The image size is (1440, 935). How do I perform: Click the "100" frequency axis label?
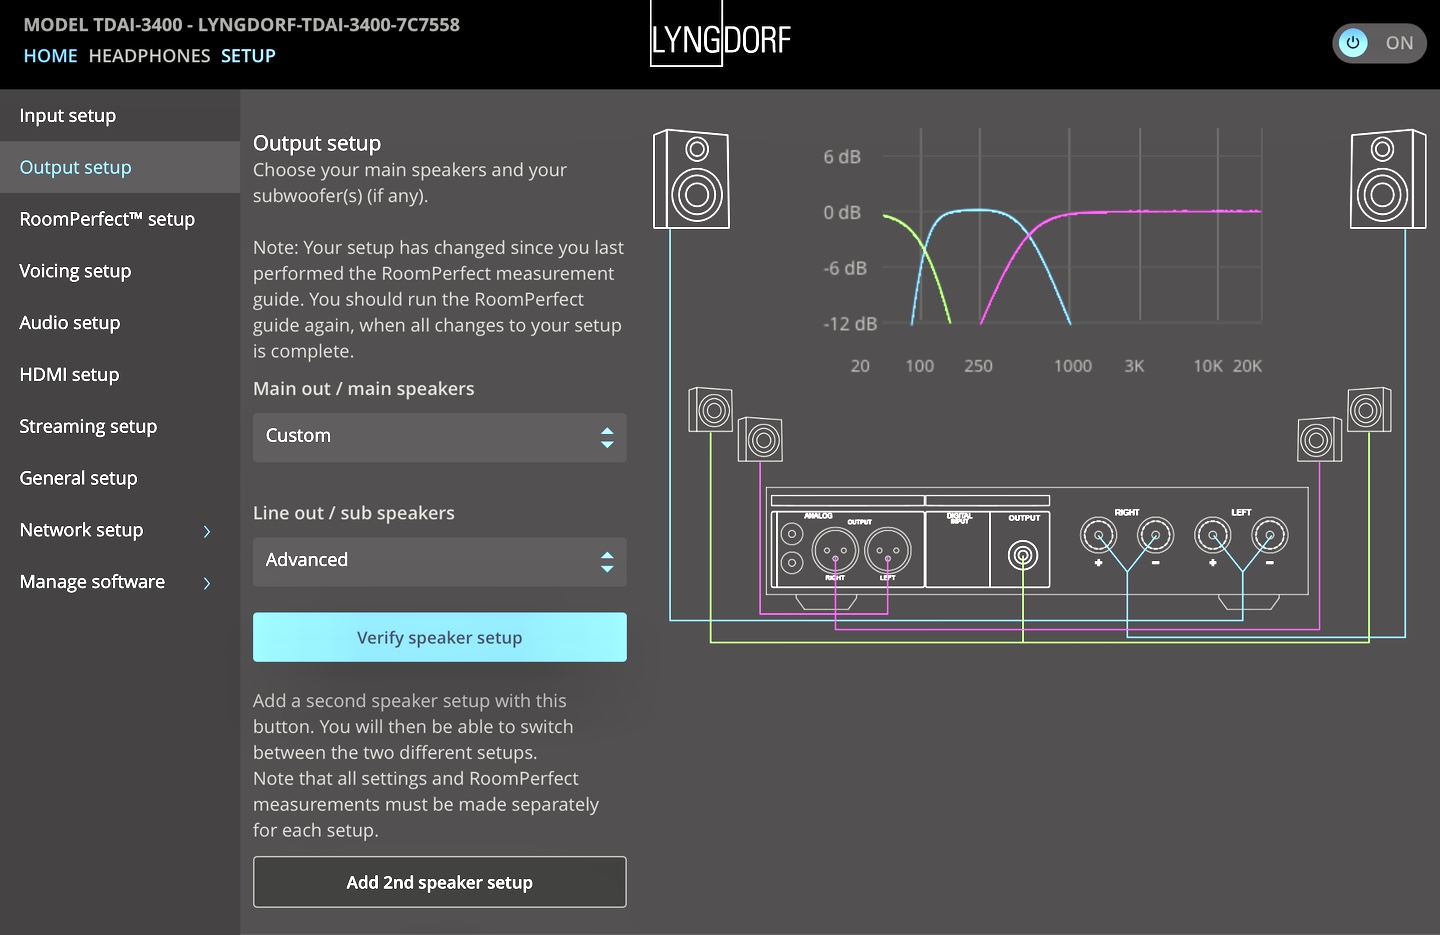[920, 366]
